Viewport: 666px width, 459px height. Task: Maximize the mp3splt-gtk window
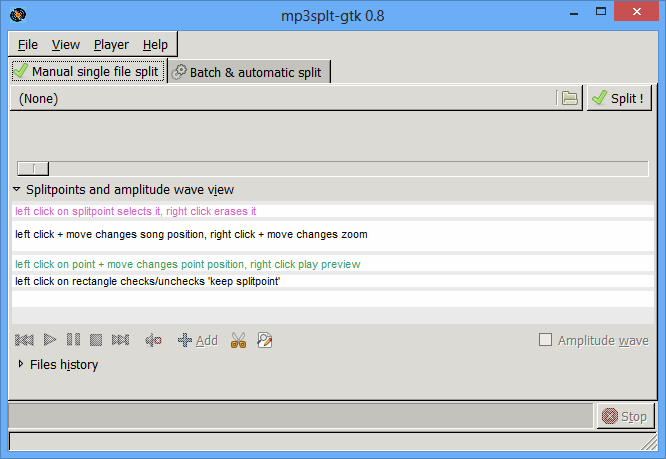[601, 12]
